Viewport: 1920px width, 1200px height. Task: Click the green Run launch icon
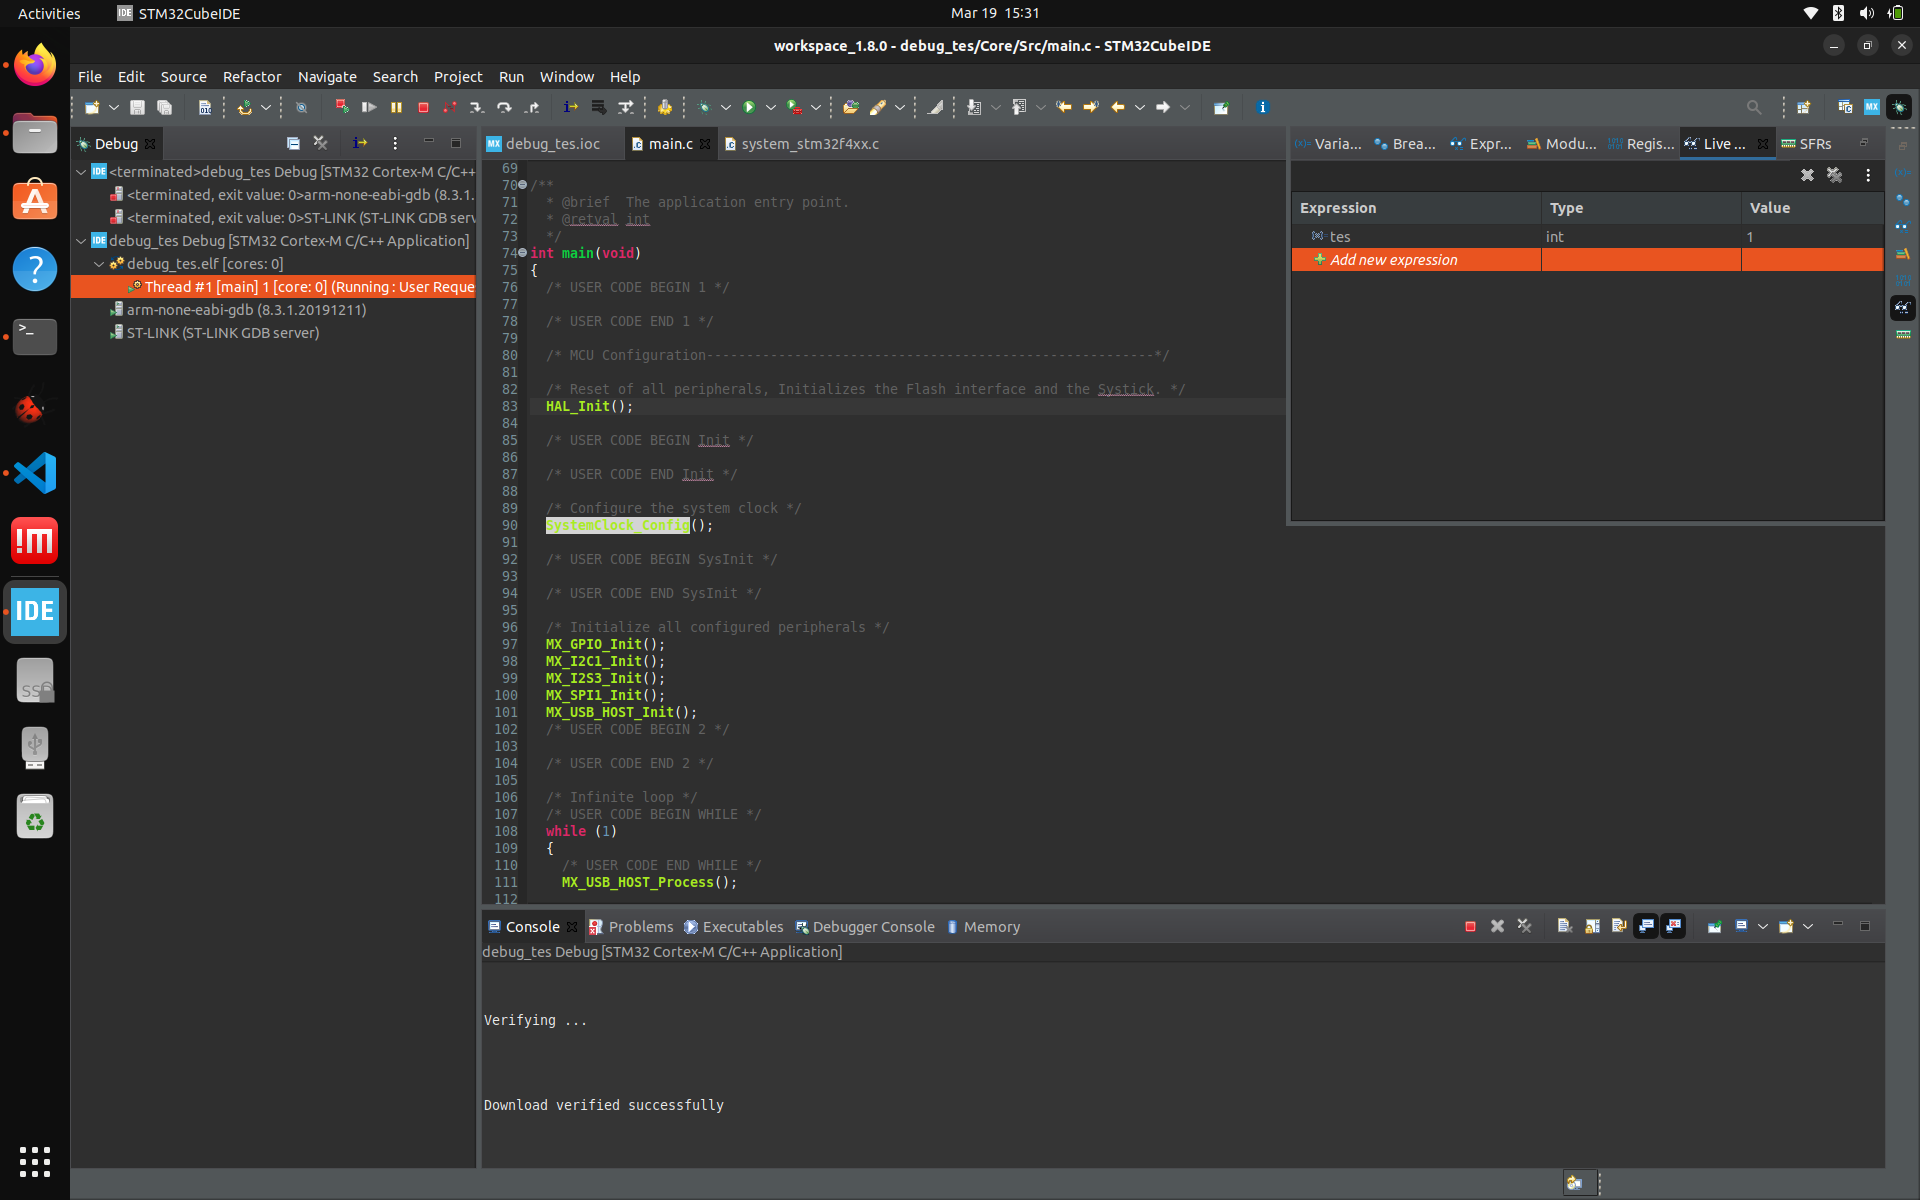coord(748,107)
